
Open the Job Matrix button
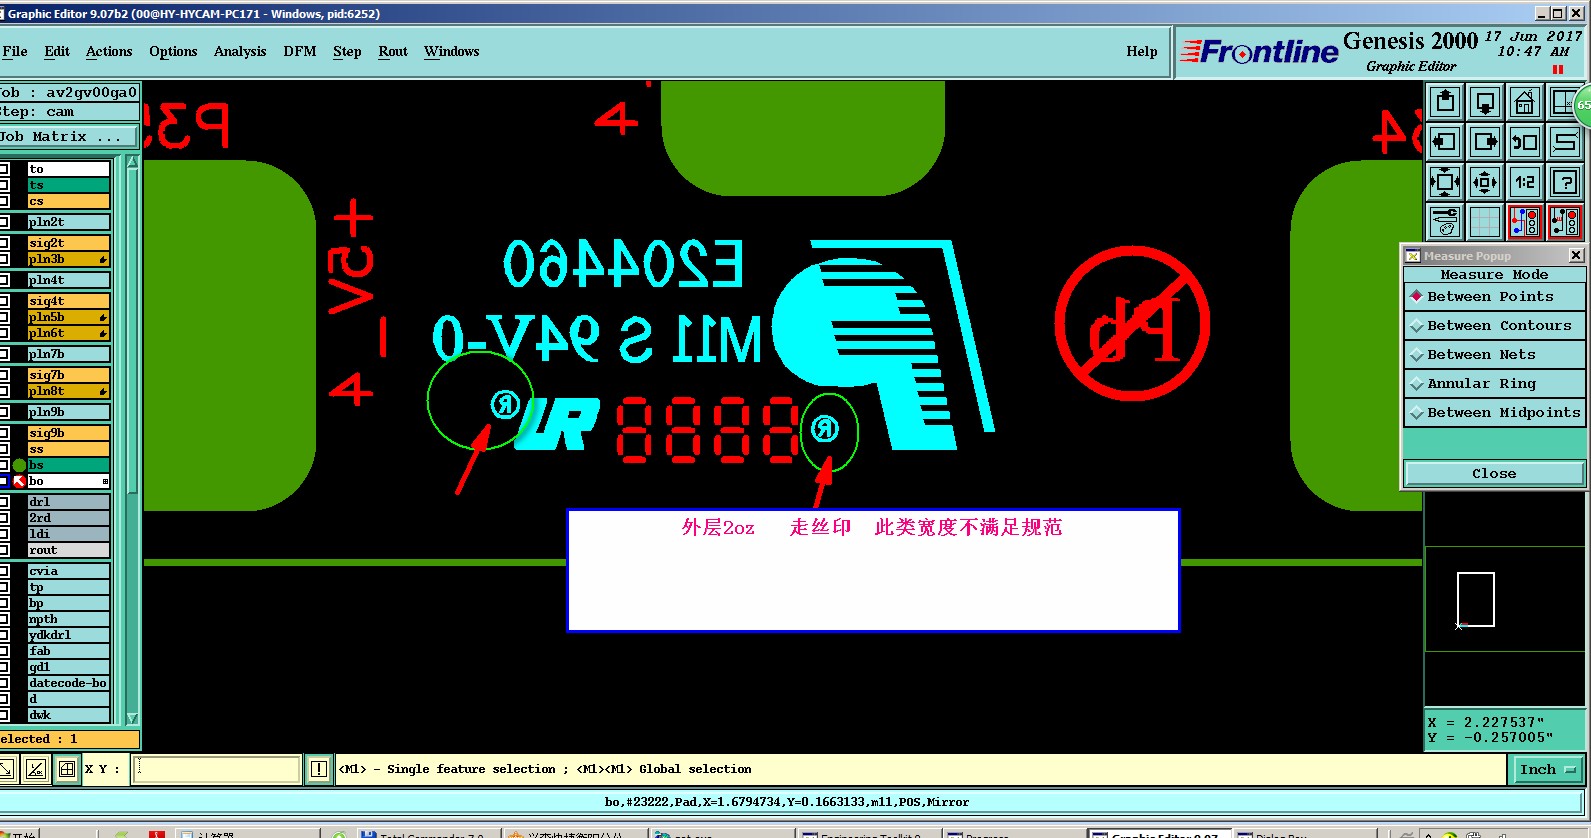pyautogui.click(x=68, y=137)
